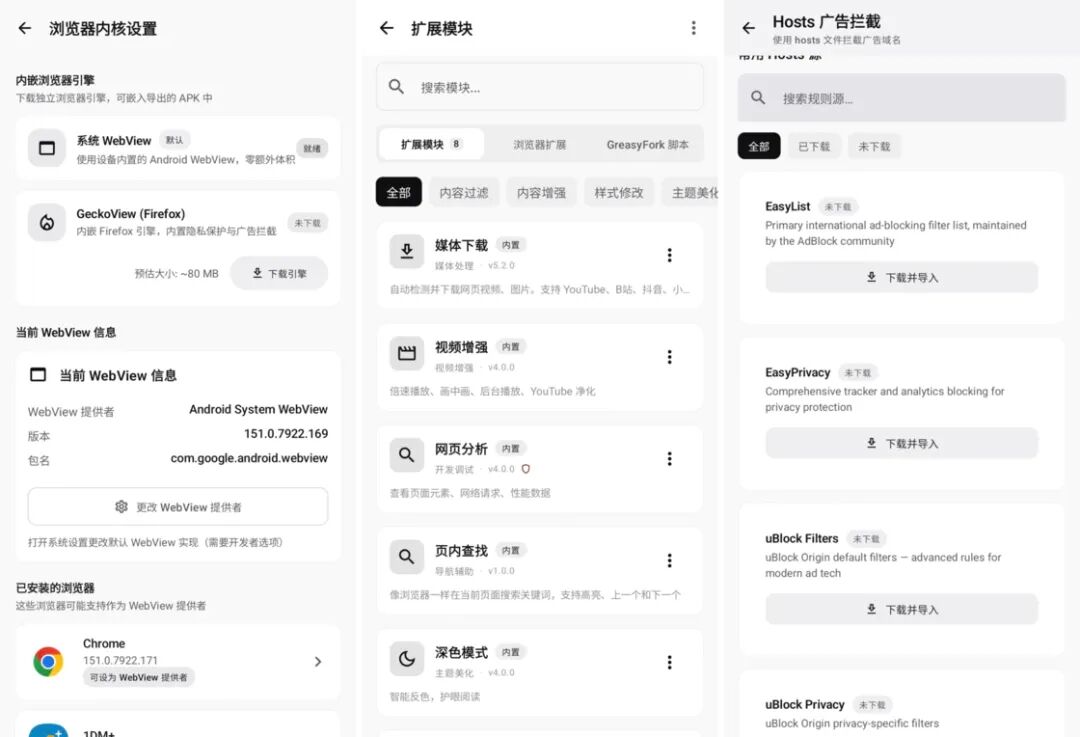Image resolution: width=1080 pixels, height=737 pixels.
Task: Focus the 搜索模块 search field
Action: click(540, 87)
